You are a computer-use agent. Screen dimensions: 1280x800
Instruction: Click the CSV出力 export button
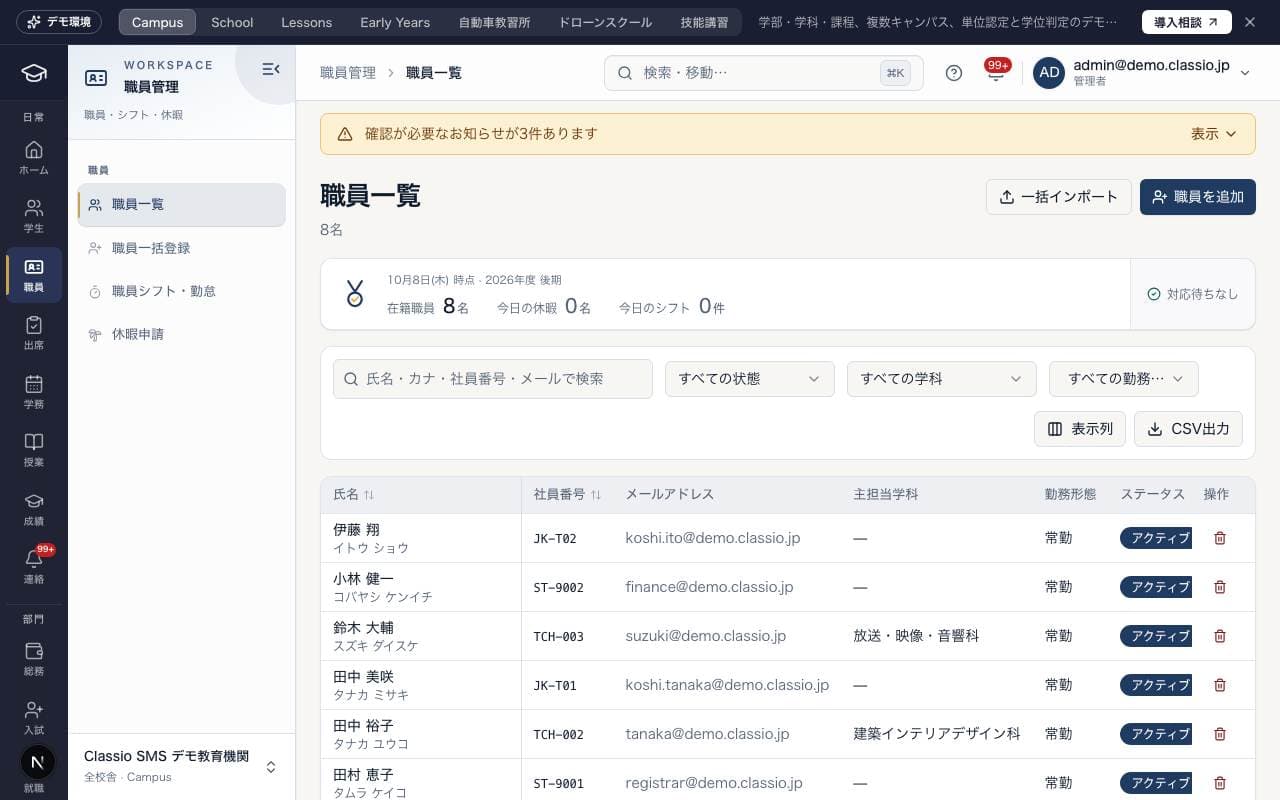pyautogui.click(x=1188, y=429)
